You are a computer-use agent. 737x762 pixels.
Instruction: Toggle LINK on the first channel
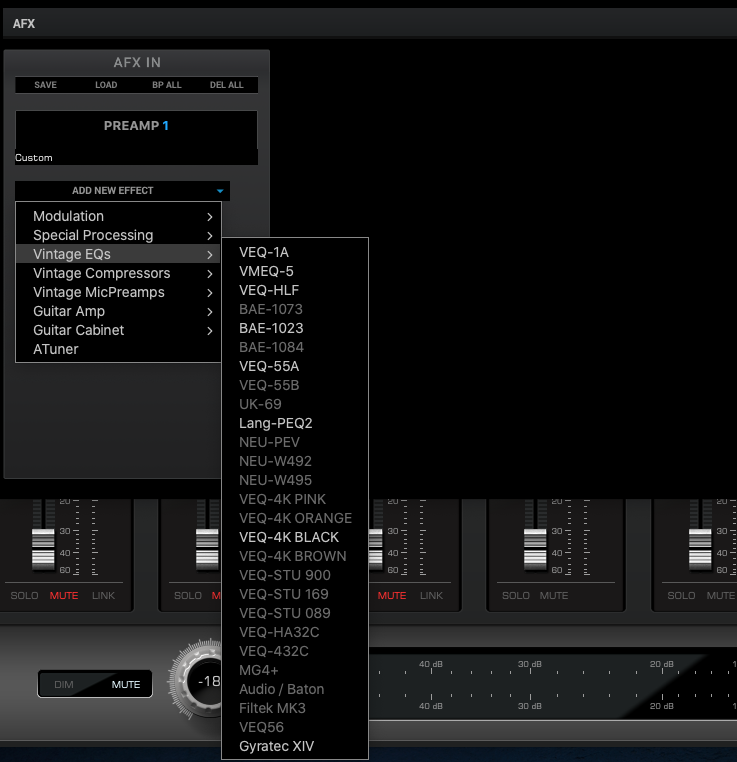pyautogui.click(x=103, y=595)
